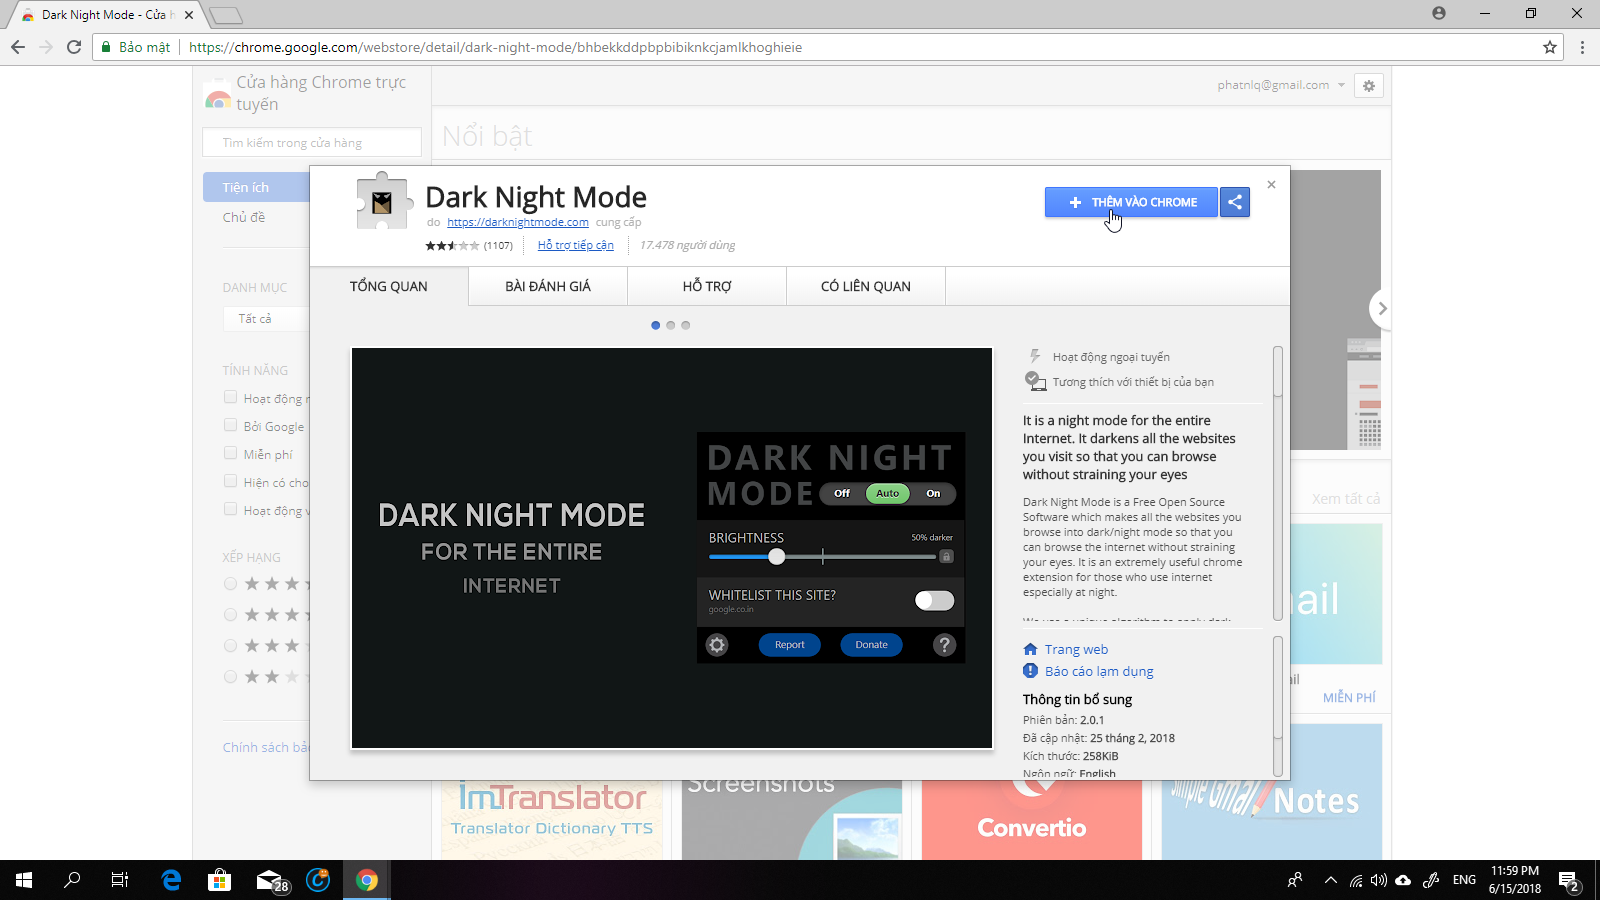Image resolution: width=1600 pixels, height=900 pixels.
Task: Select the second screenshot carousel dot
Action: tap(671, 325)
